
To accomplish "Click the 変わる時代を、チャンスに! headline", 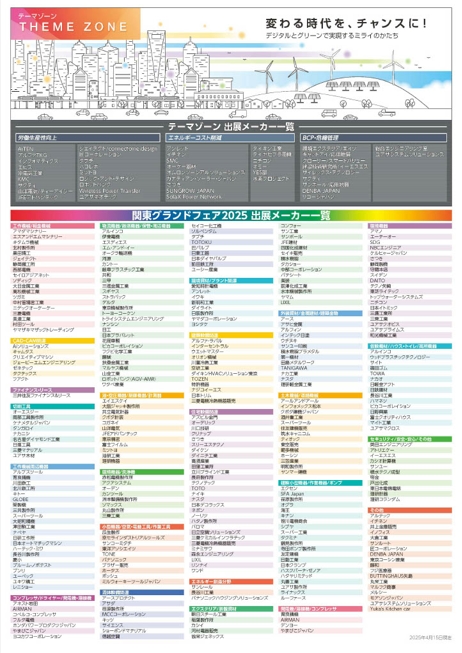I will pyautogui.click(x=347, y=23).
